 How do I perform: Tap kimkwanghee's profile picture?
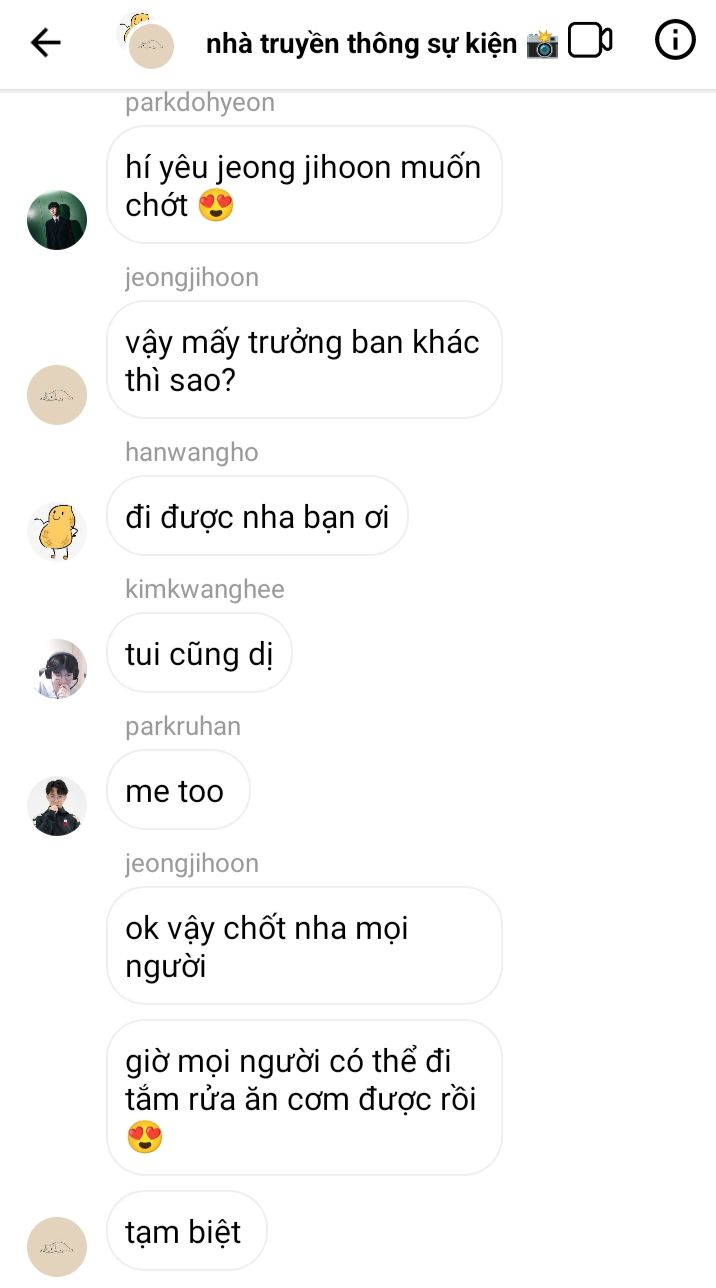pos(57,668)
